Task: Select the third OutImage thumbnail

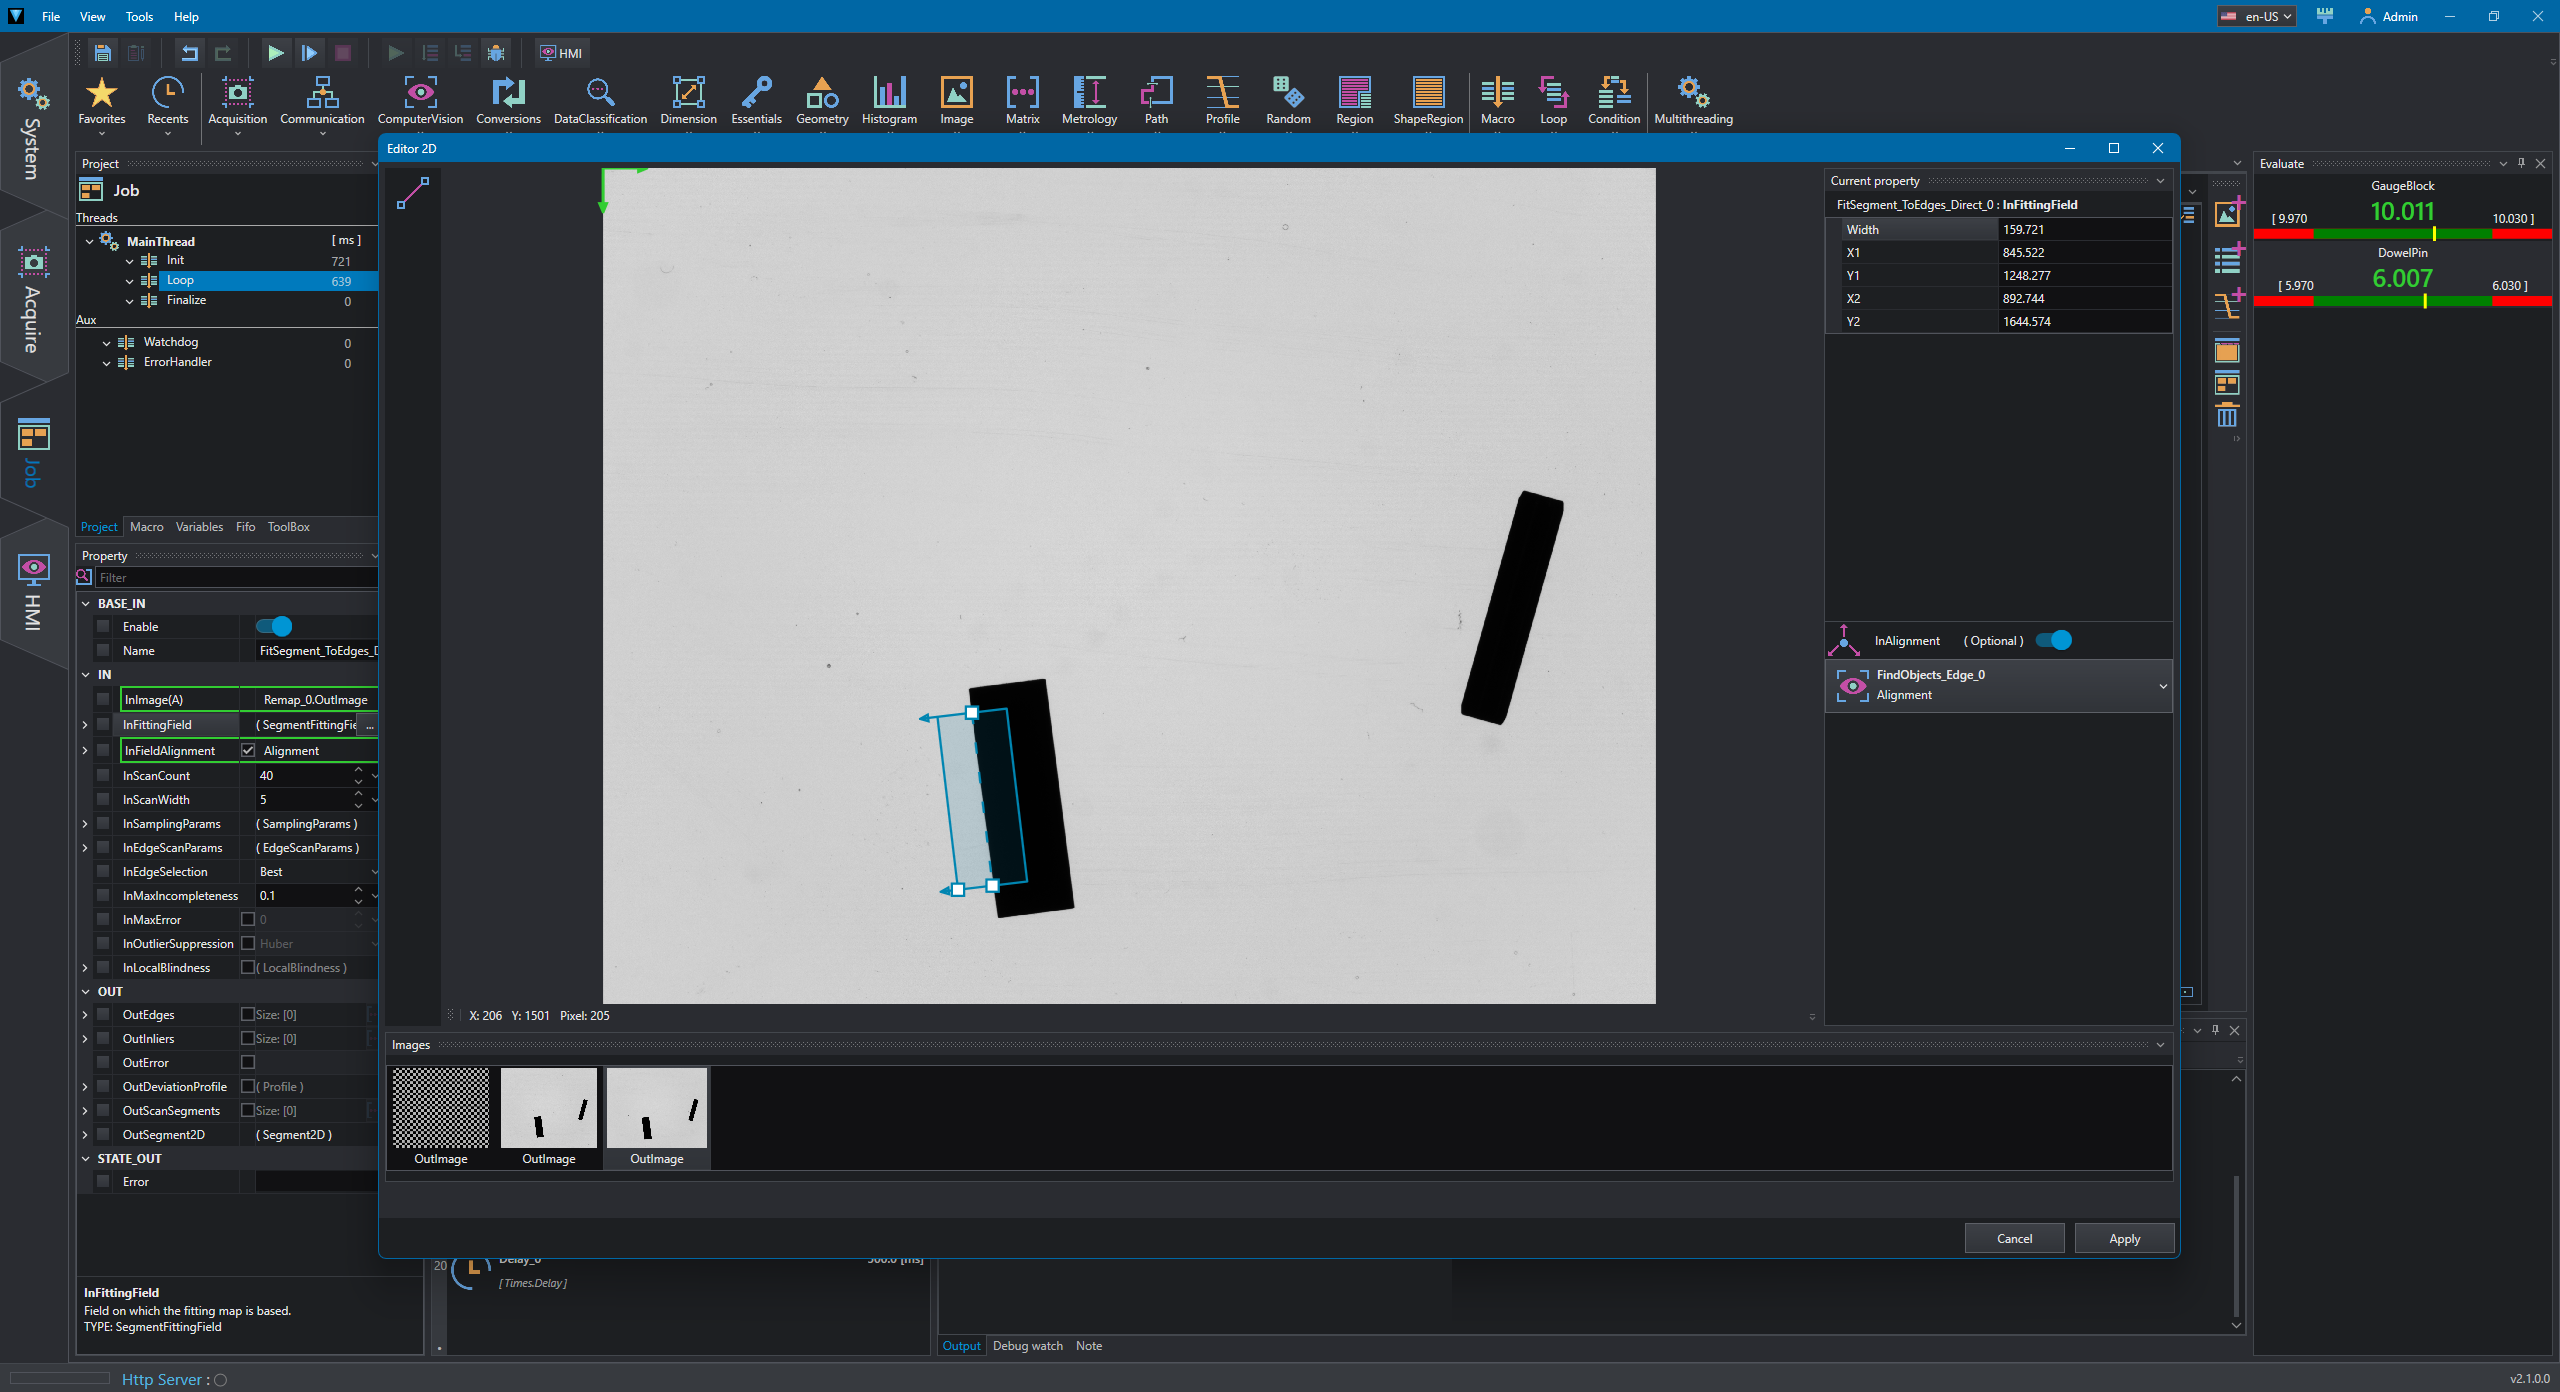Action: click(656, 1117)
